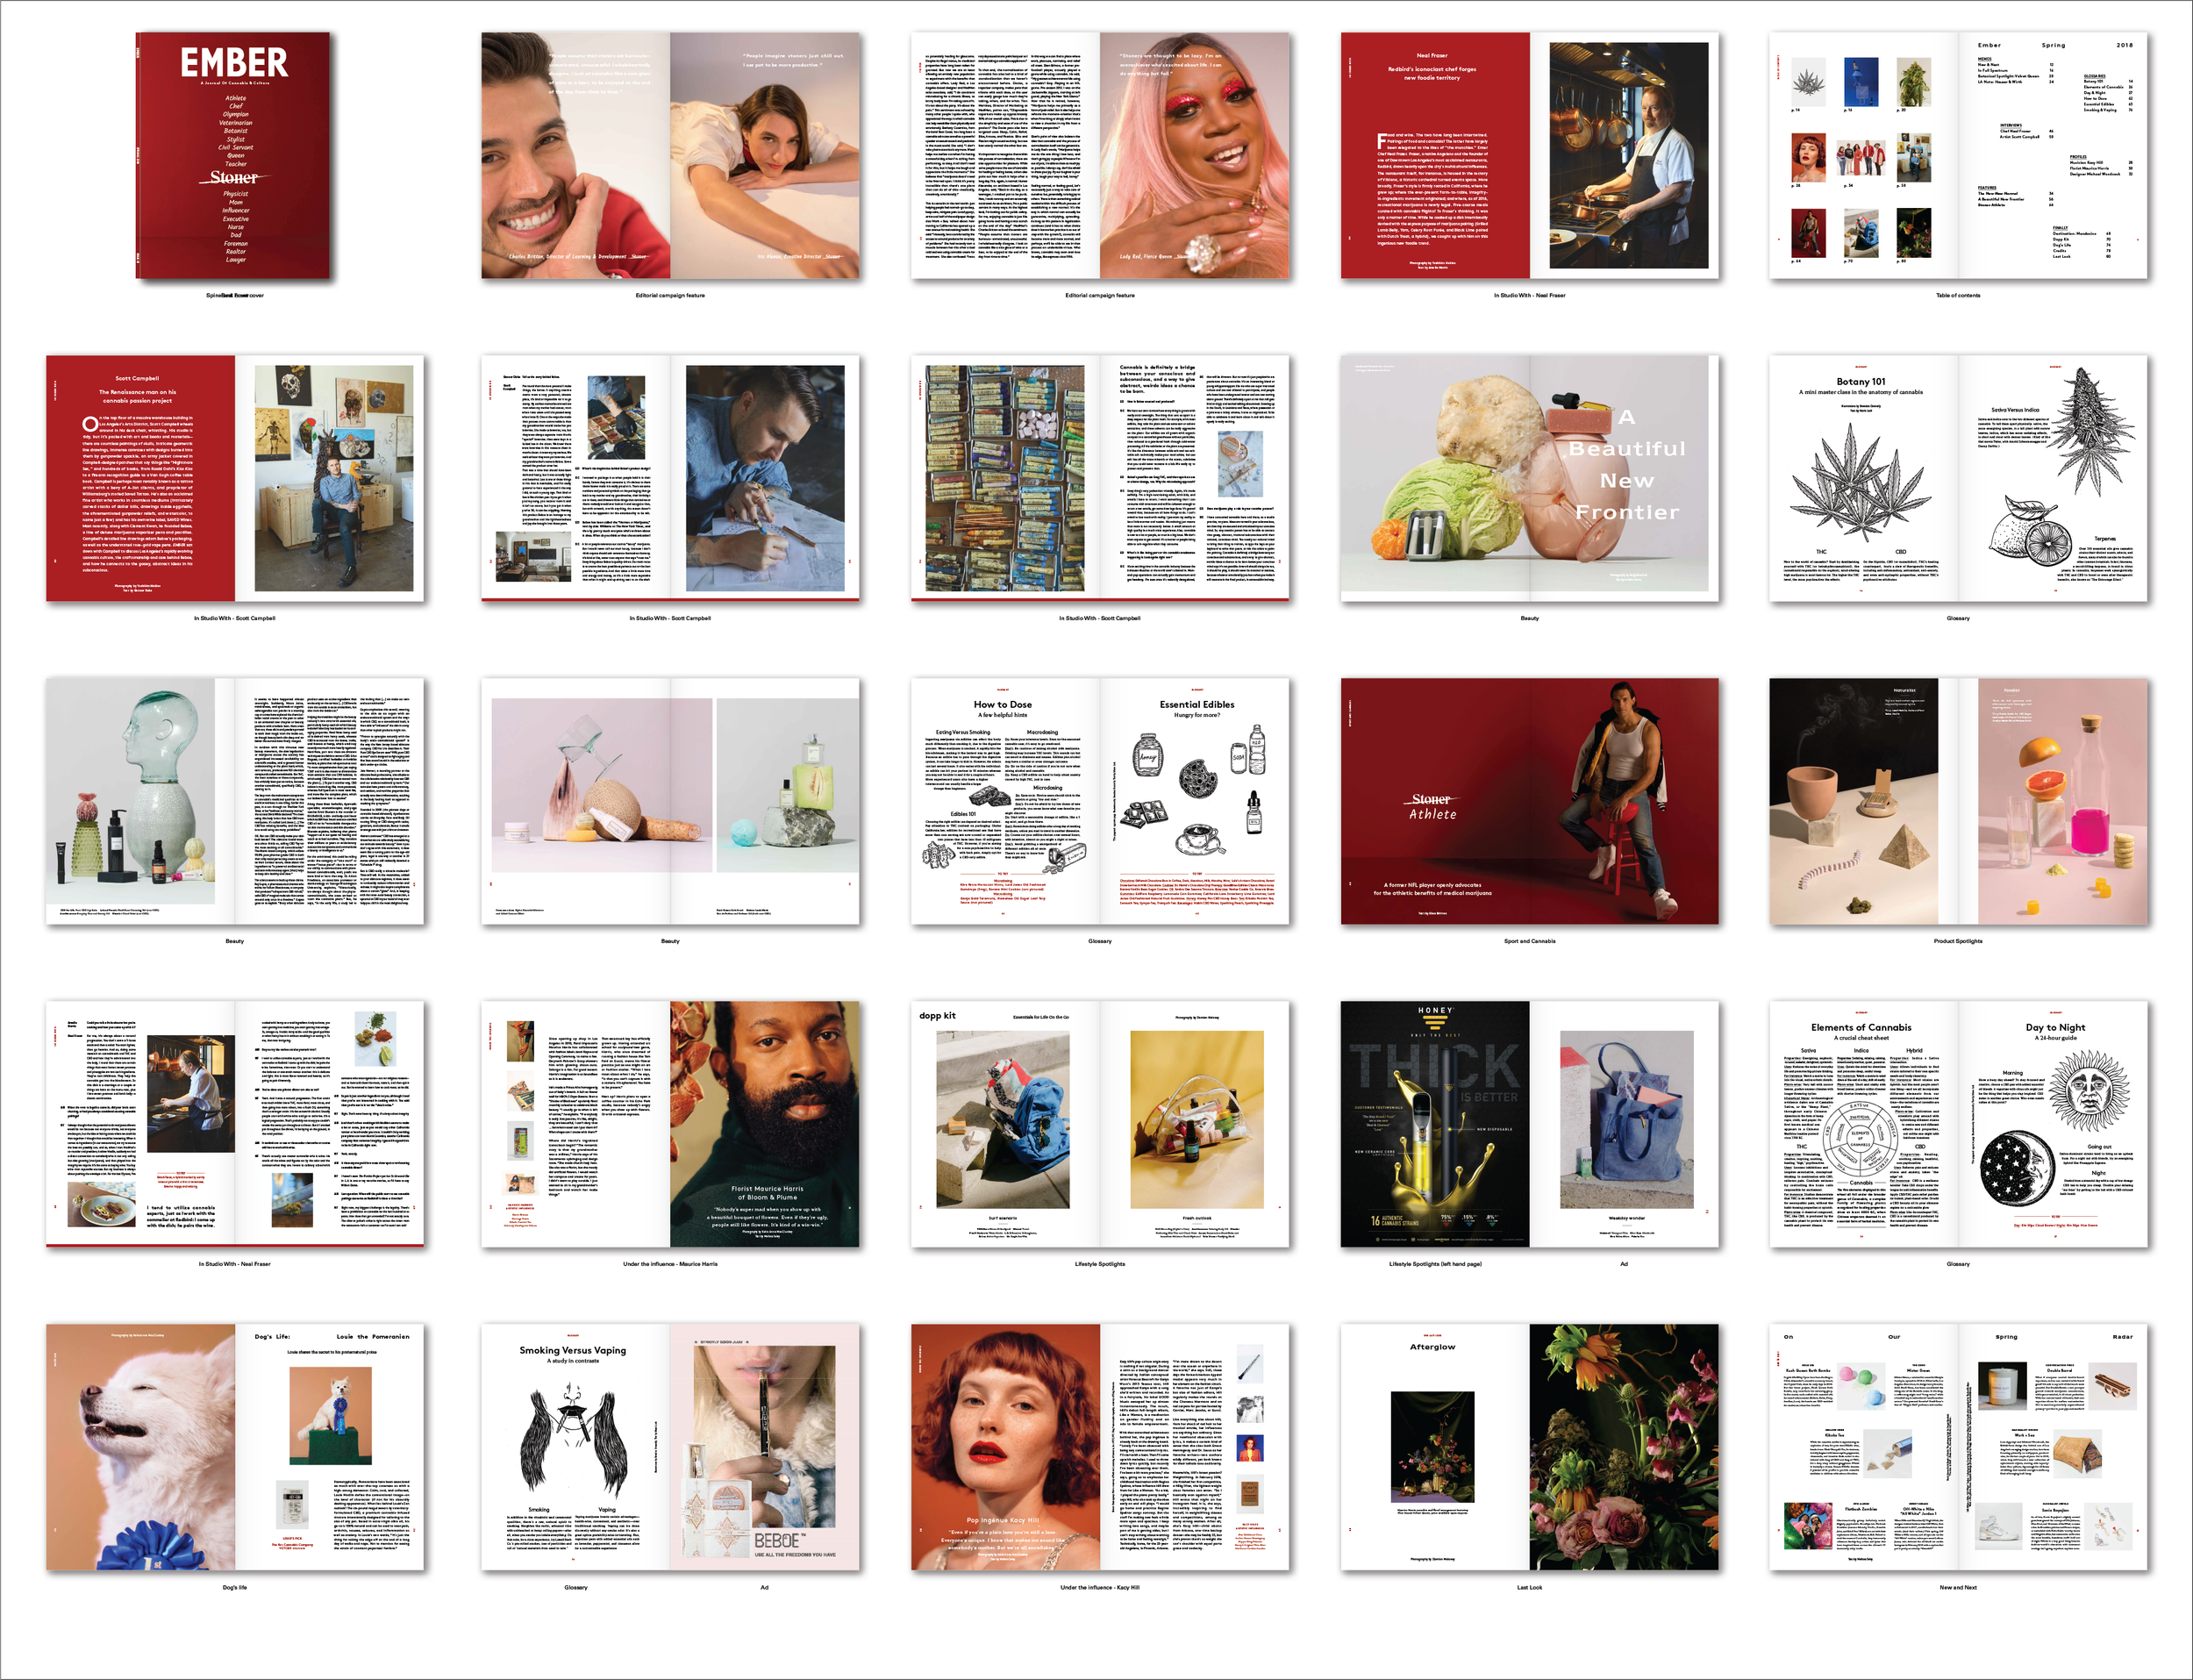2193x1680 pixels.
Task: Select the 'dopp kit' lifestyle spread
Action: click(x=1099, y=1124)
